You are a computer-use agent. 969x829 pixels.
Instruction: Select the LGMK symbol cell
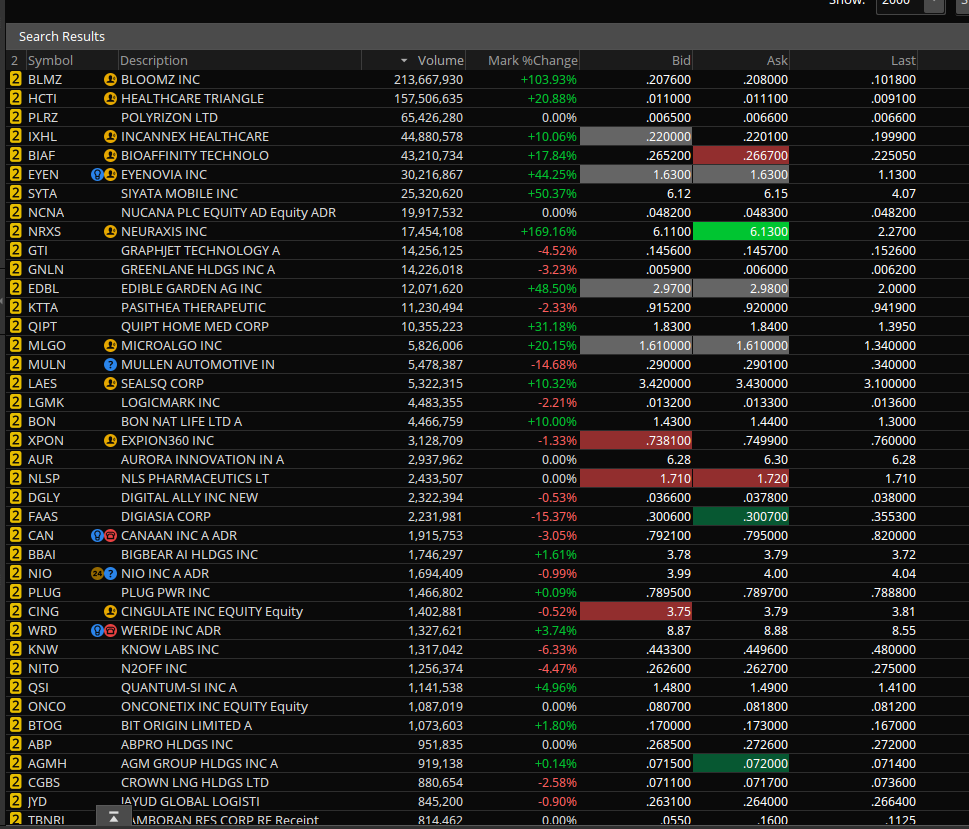point(46,402)
